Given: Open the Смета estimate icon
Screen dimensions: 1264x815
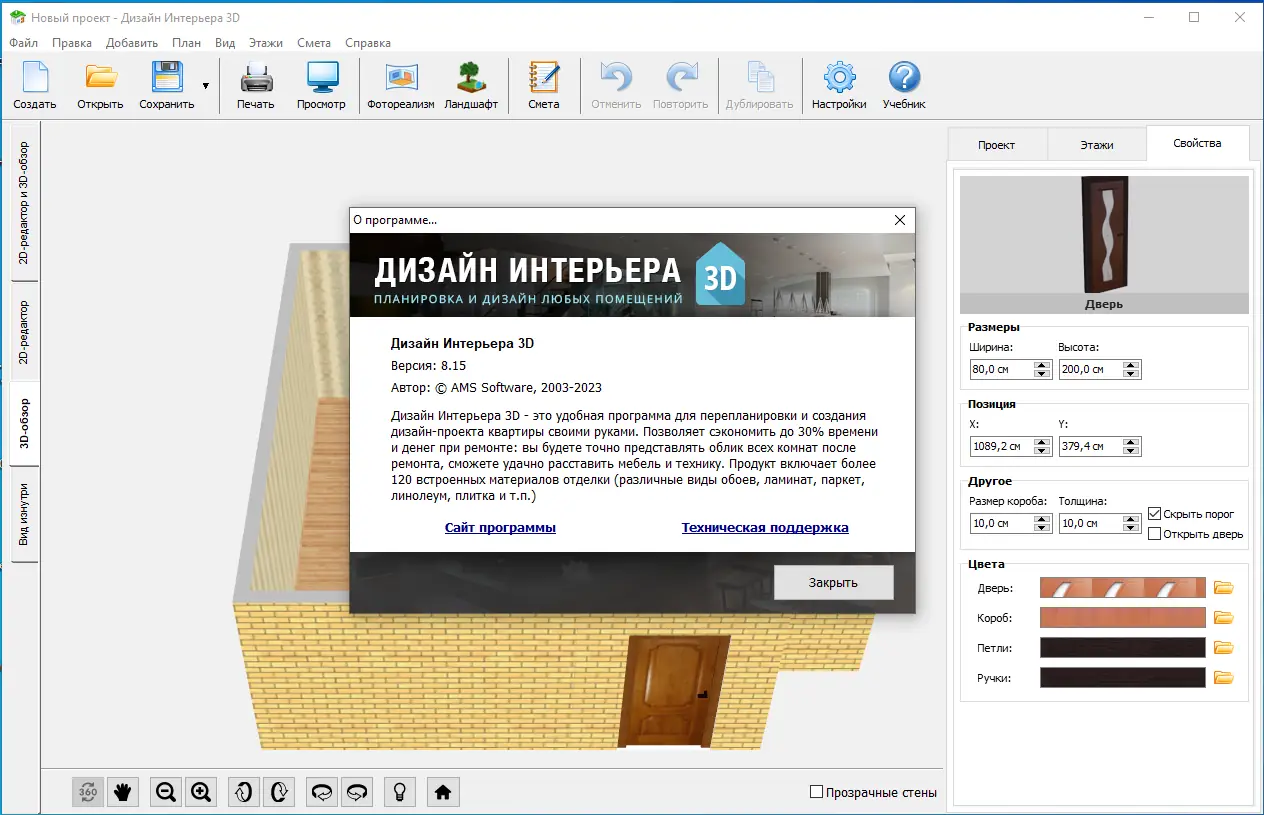Looking at the screenshot, I should [x=544, y=86].
